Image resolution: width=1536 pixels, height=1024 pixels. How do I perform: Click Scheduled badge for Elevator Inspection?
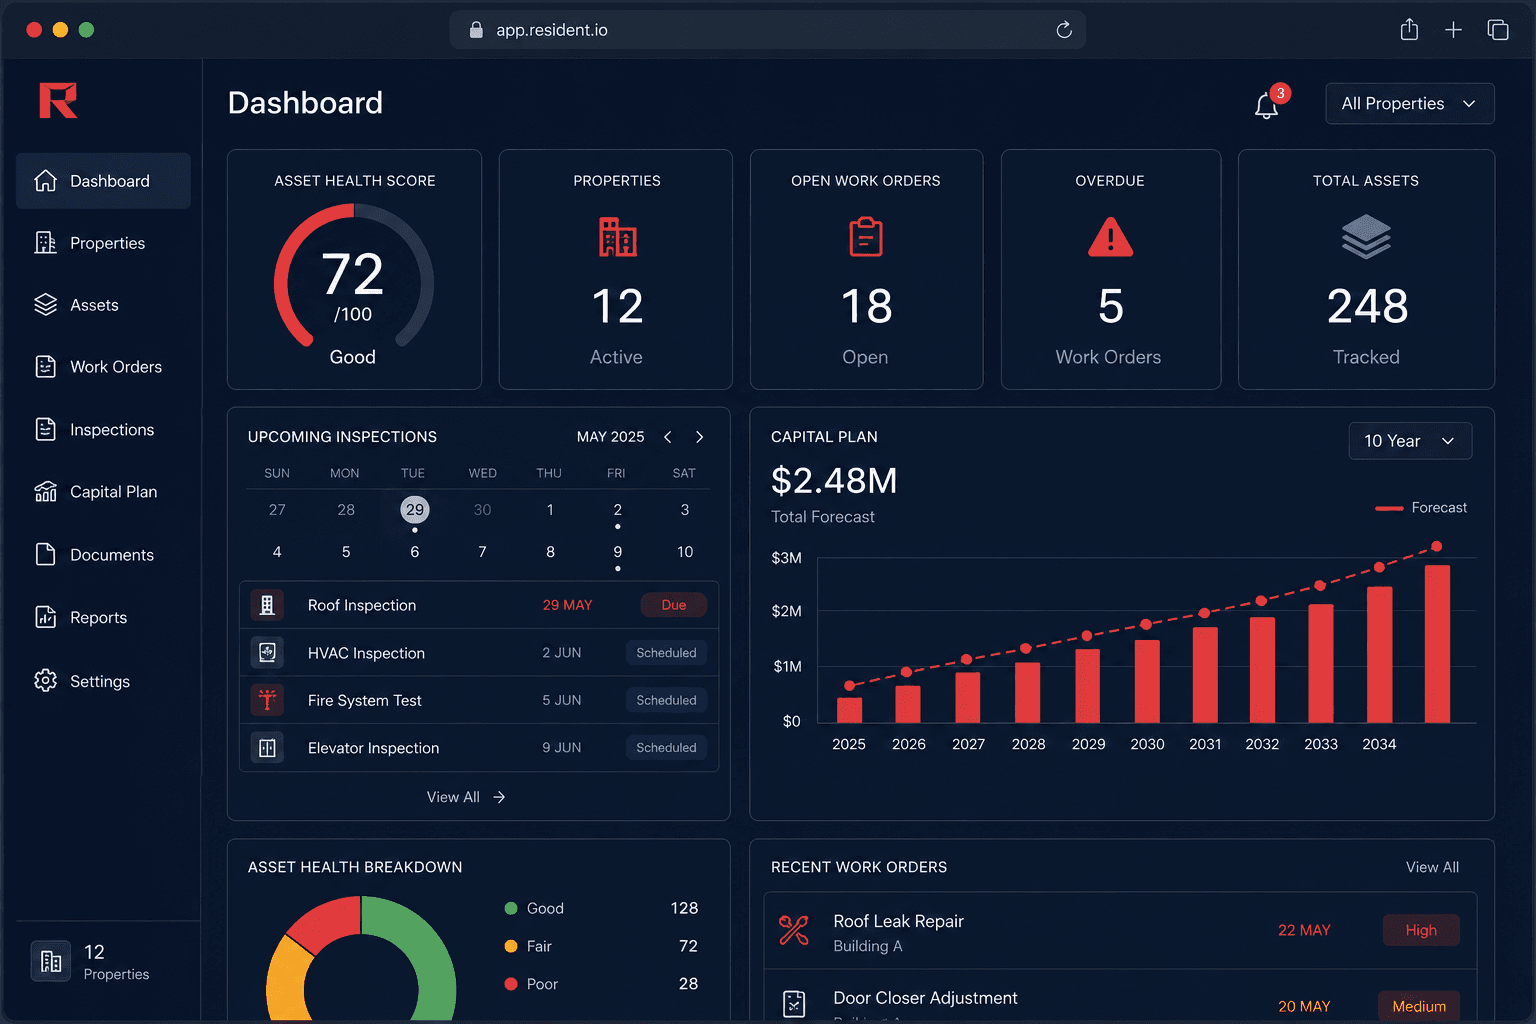[x=666, y=747]
